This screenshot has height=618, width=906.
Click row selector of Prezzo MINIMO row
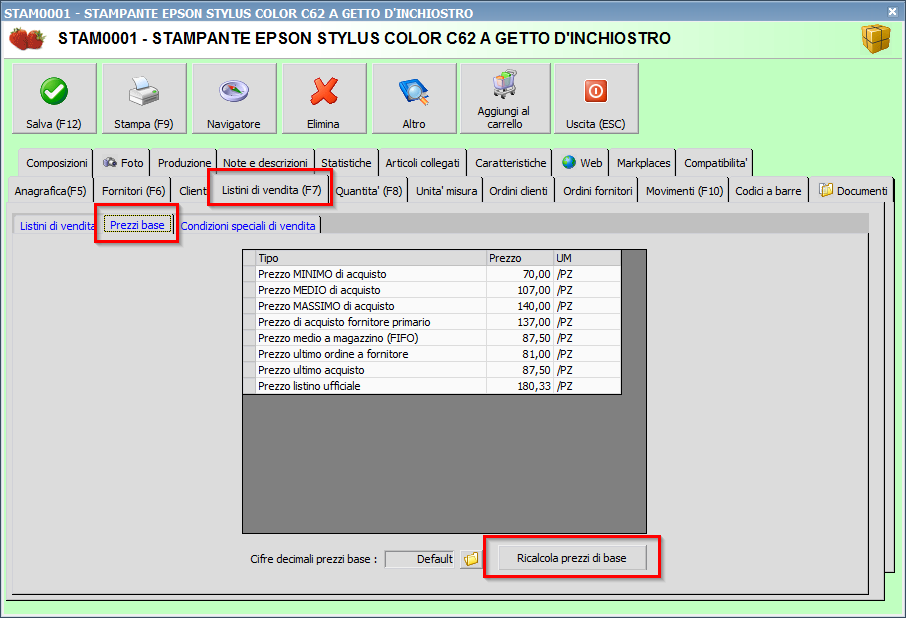[x=250, y=274]
